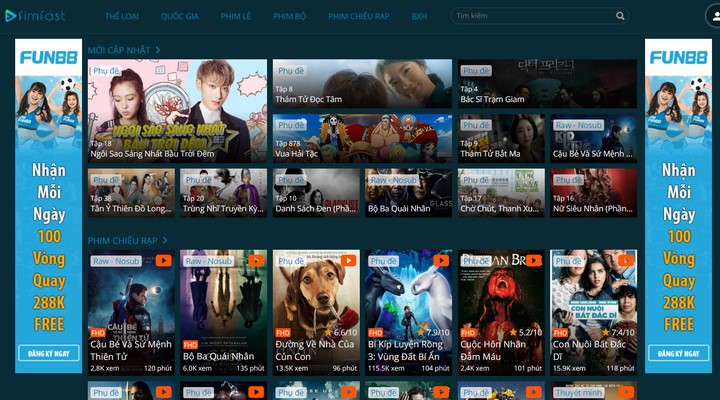
Task: Play icon on Bộ Ba Quái Nhân poster
Action: tap(256, 261)
